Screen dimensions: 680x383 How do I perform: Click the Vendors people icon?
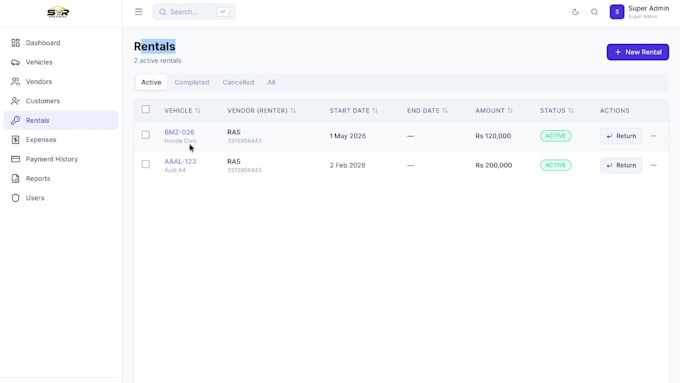(16, 82)
